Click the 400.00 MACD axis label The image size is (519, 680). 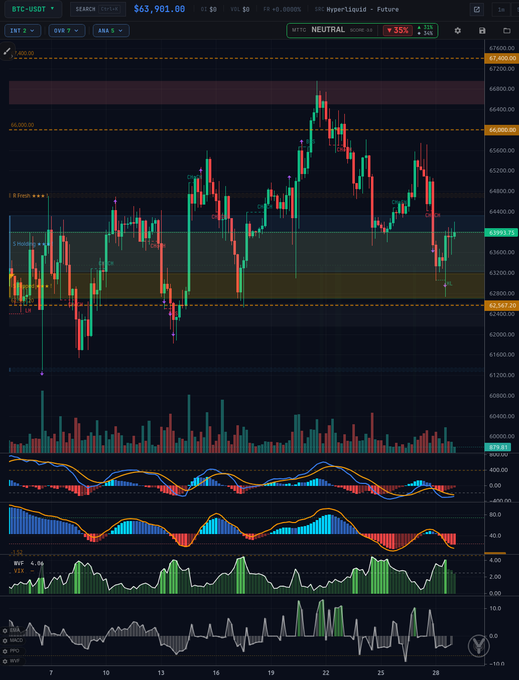(x=498, y=470)
